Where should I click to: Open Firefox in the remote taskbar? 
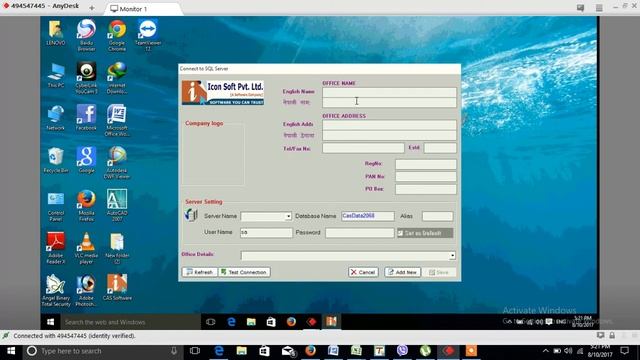click(x=291, y=322)
